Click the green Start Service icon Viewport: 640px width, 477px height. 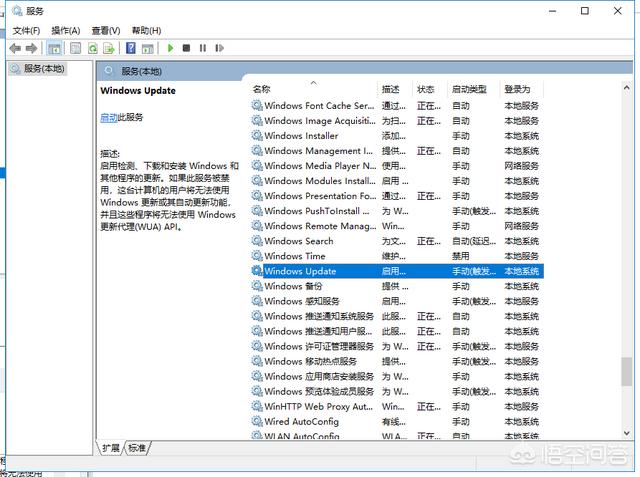(x=171, y=48)
